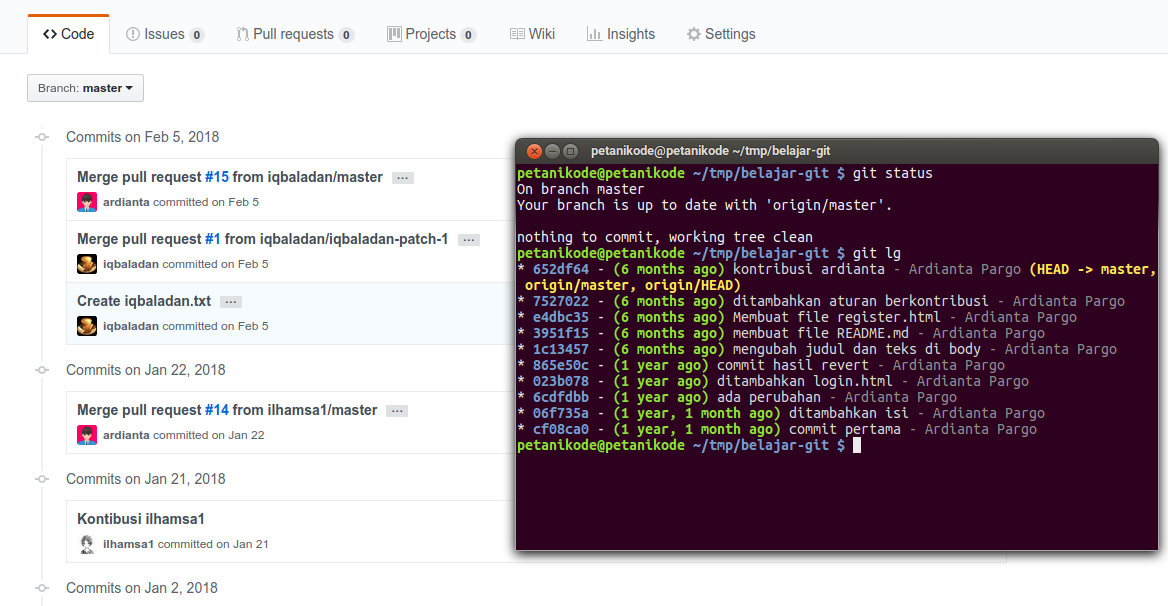Click the Pull requests count badge
1168x606 pixels.
click(346, 35)
